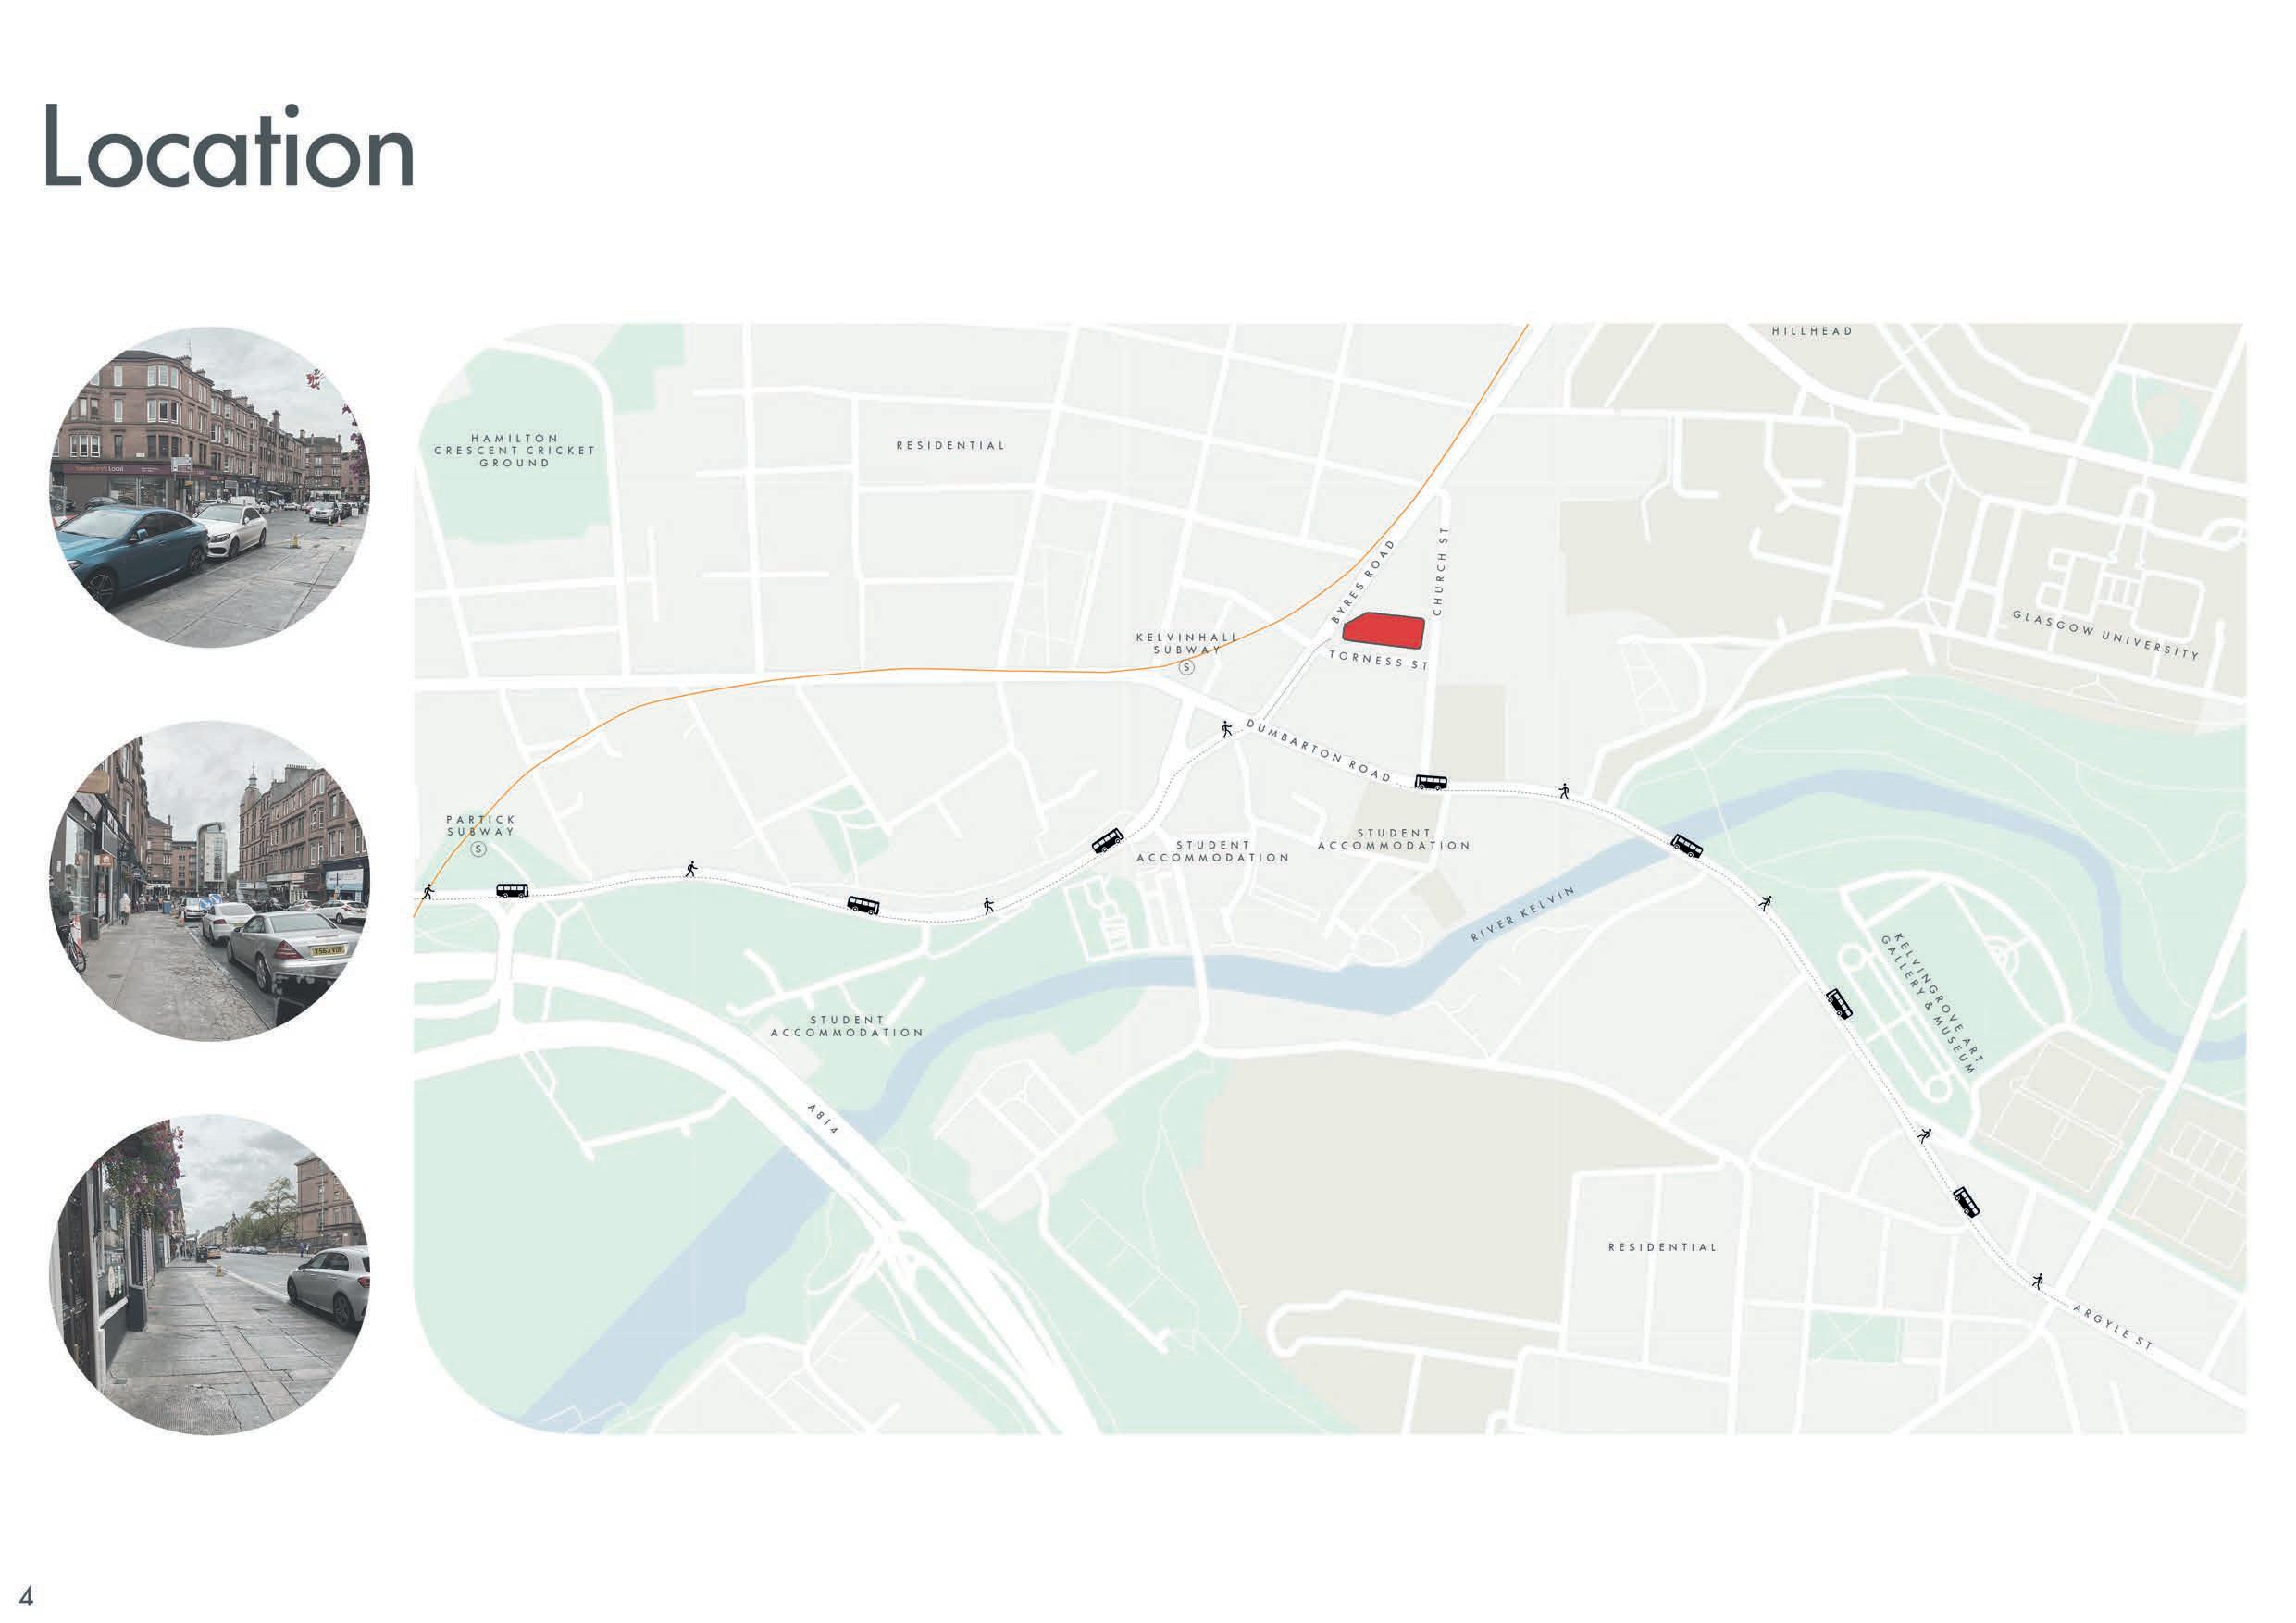
Task: Click the pedestrian icon at Byres Road junction
Action: (1227, 729)
